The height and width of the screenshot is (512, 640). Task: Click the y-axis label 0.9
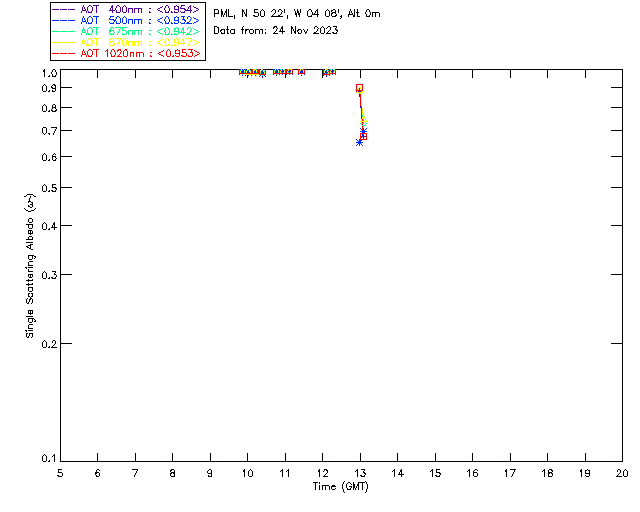49,88
